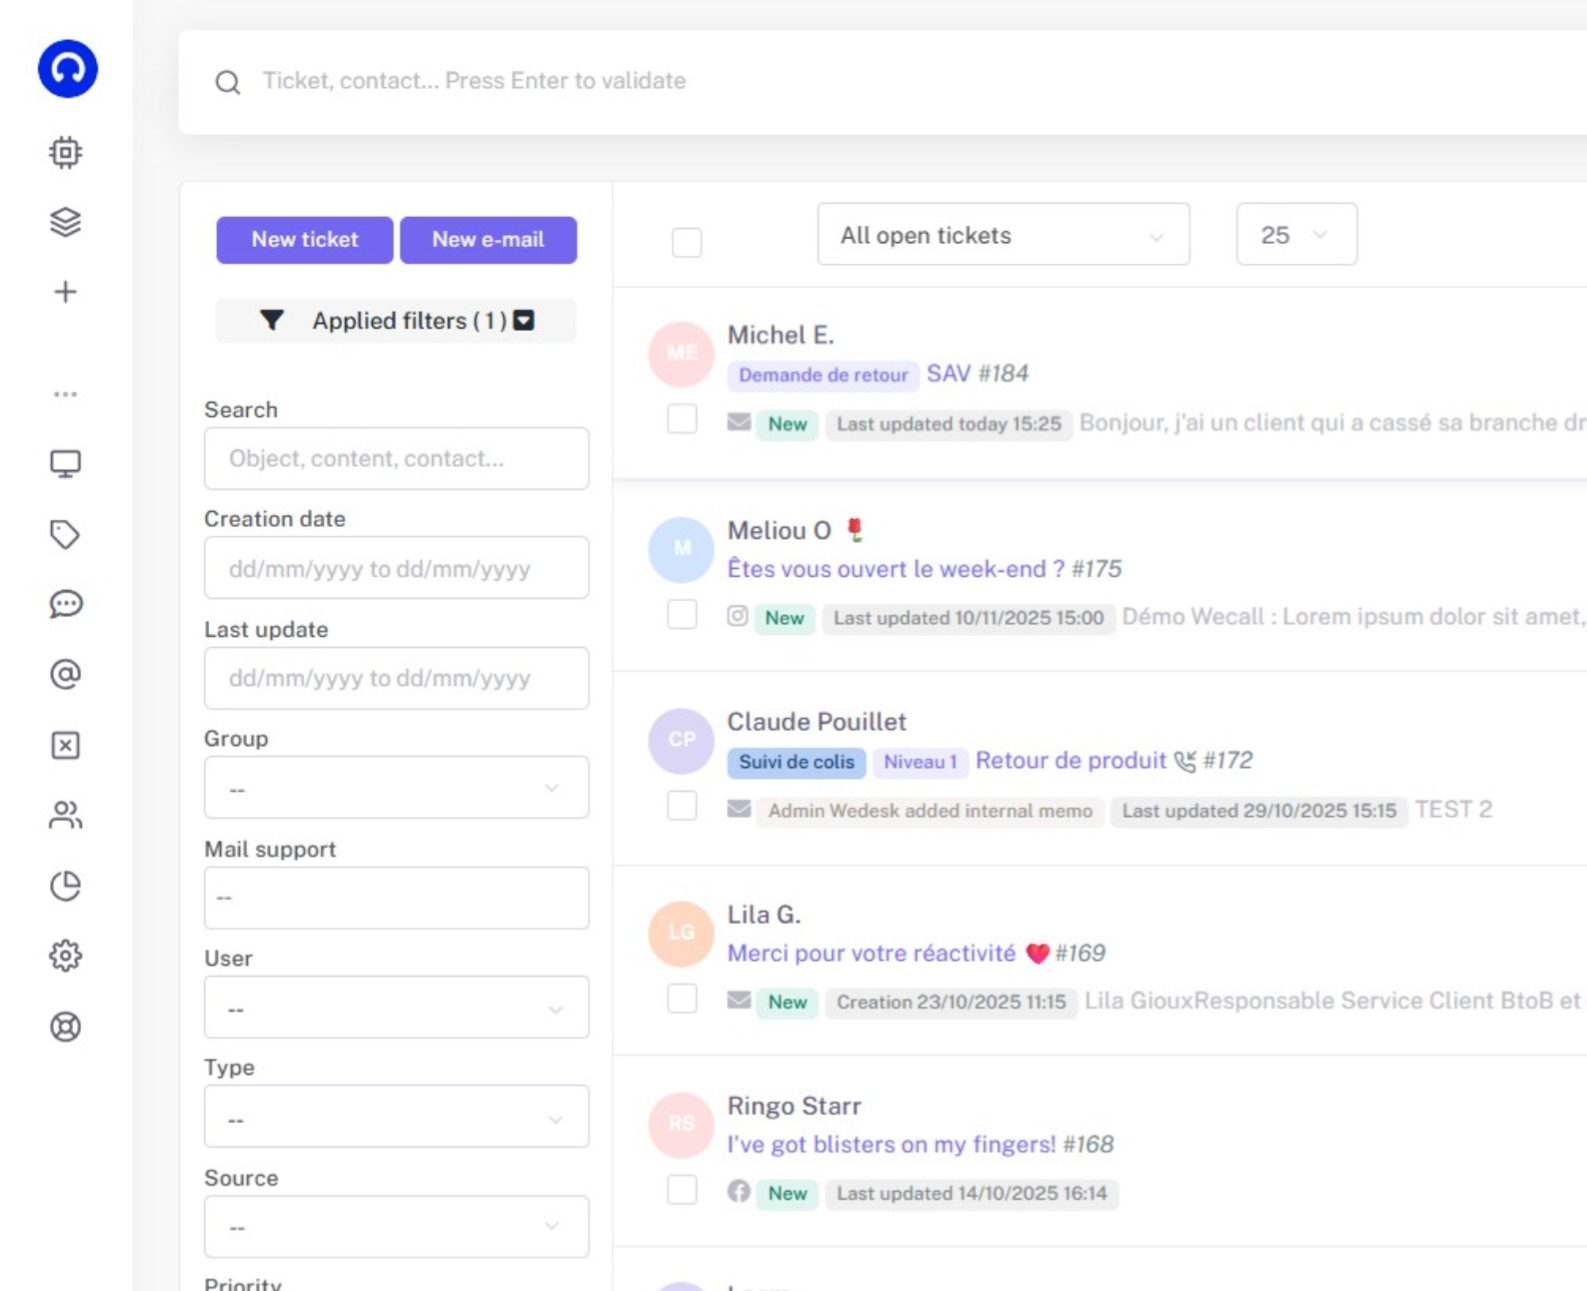Click the name Michel E.
This screenshot has height=1291, width=1587.
(x=780, y=335)
